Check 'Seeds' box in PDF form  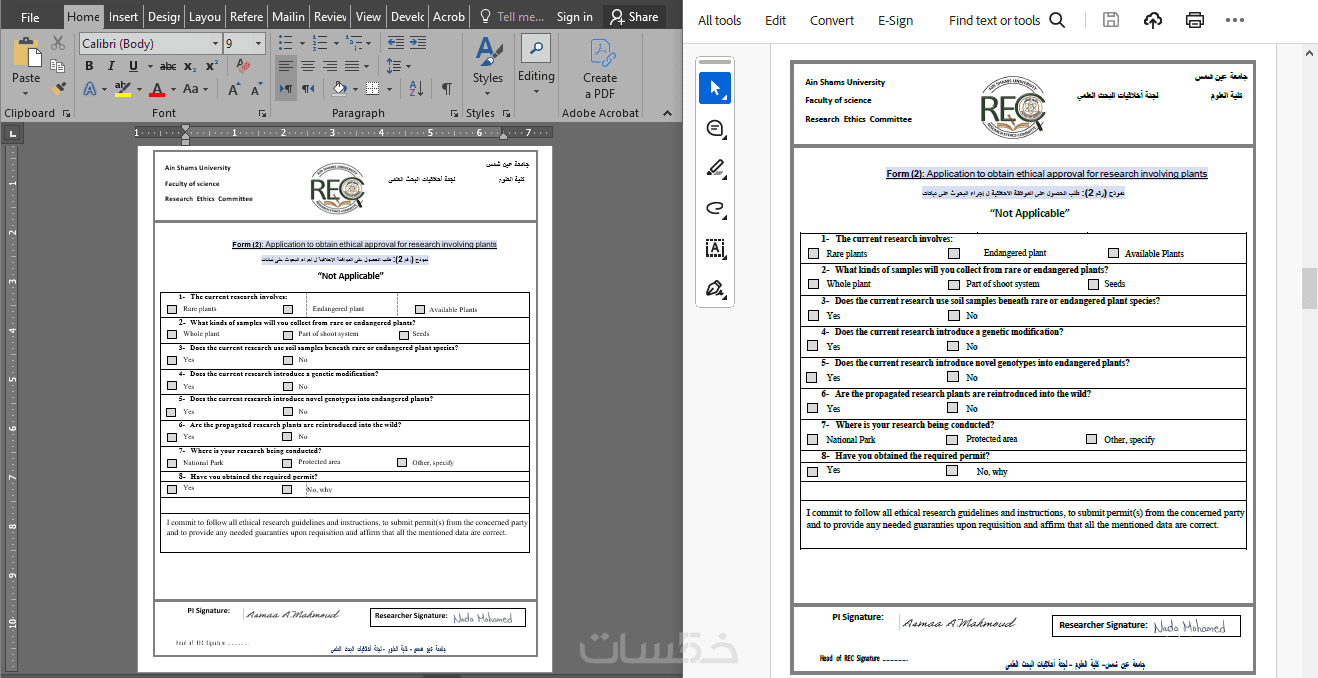[x=1093, y=284]
